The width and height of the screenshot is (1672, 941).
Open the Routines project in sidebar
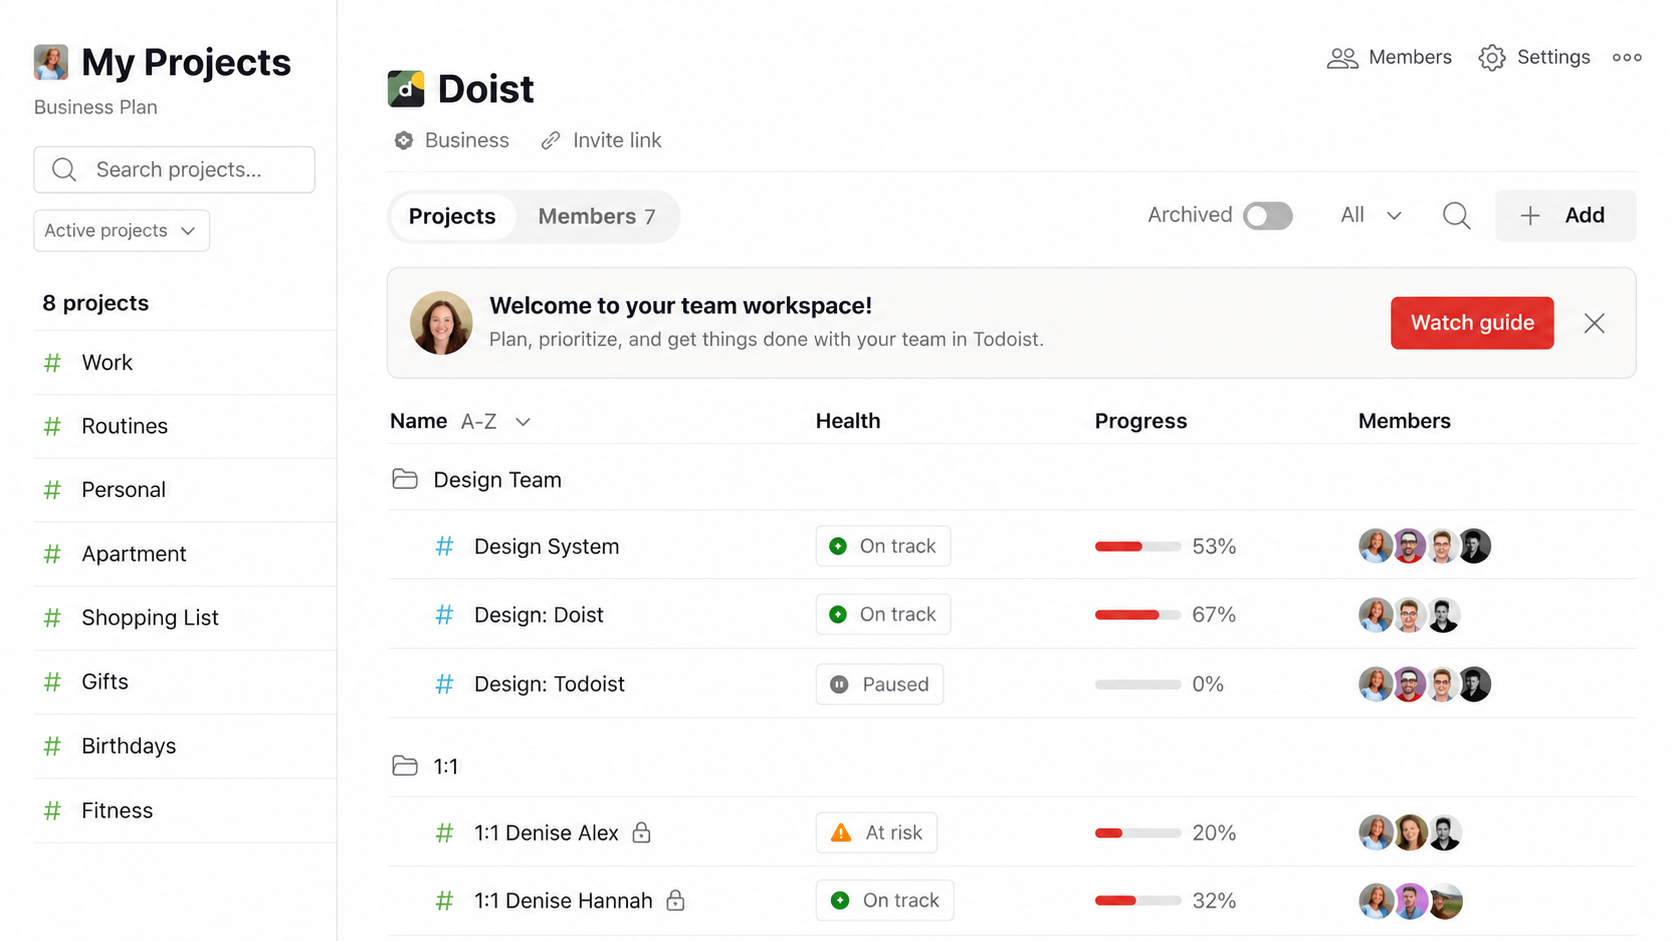185,426
